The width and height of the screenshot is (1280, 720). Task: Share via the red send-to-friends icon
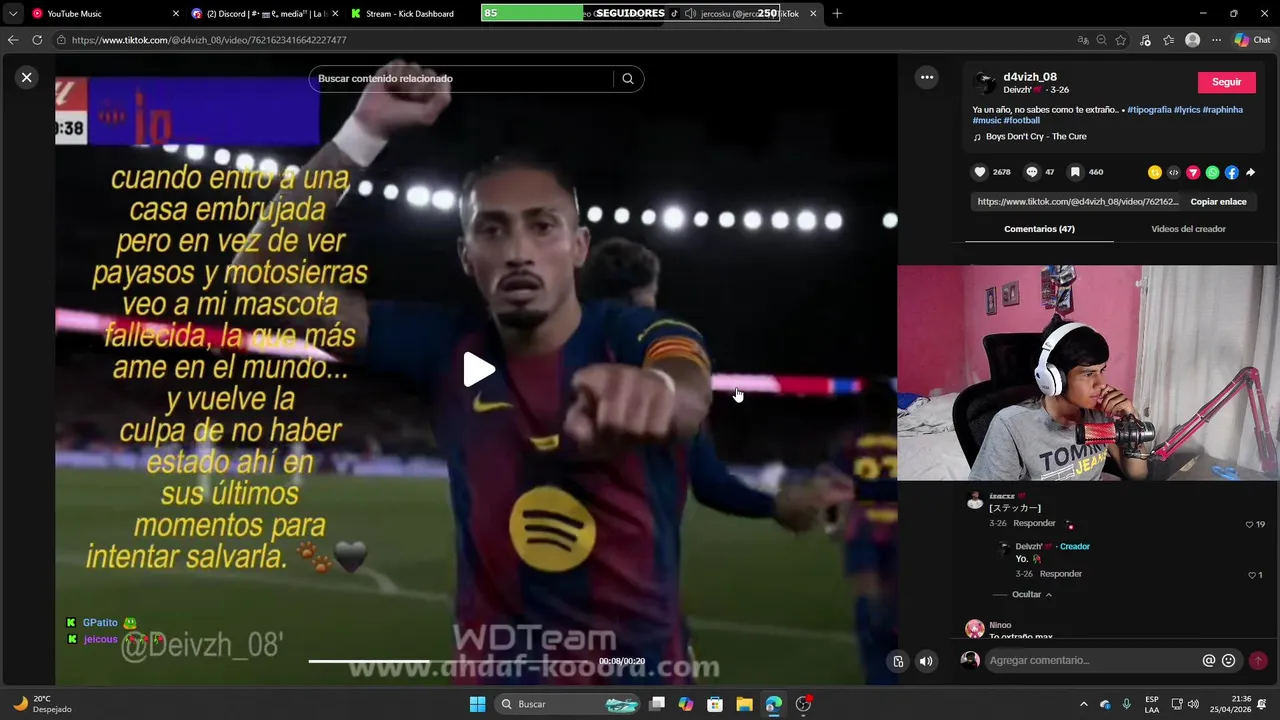pos(1193,172)
